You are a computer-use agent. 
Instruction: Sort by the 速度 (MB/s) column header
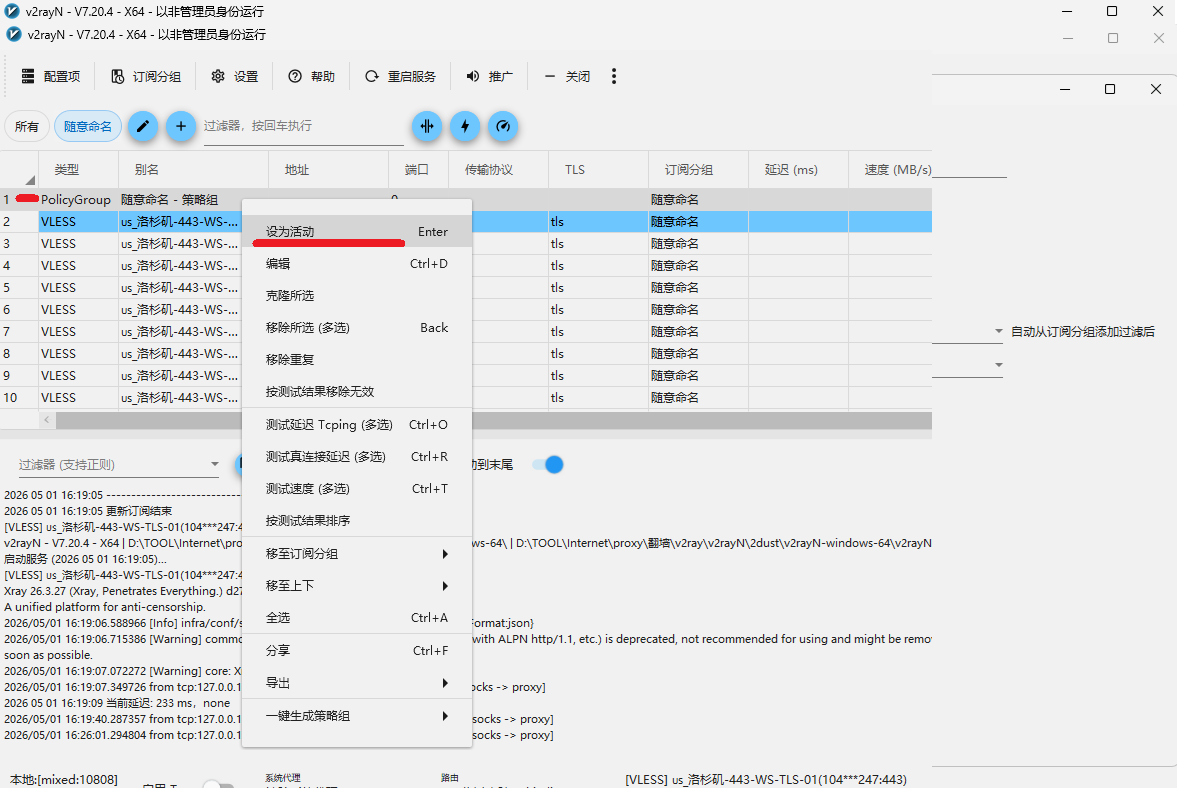[890, 170]
